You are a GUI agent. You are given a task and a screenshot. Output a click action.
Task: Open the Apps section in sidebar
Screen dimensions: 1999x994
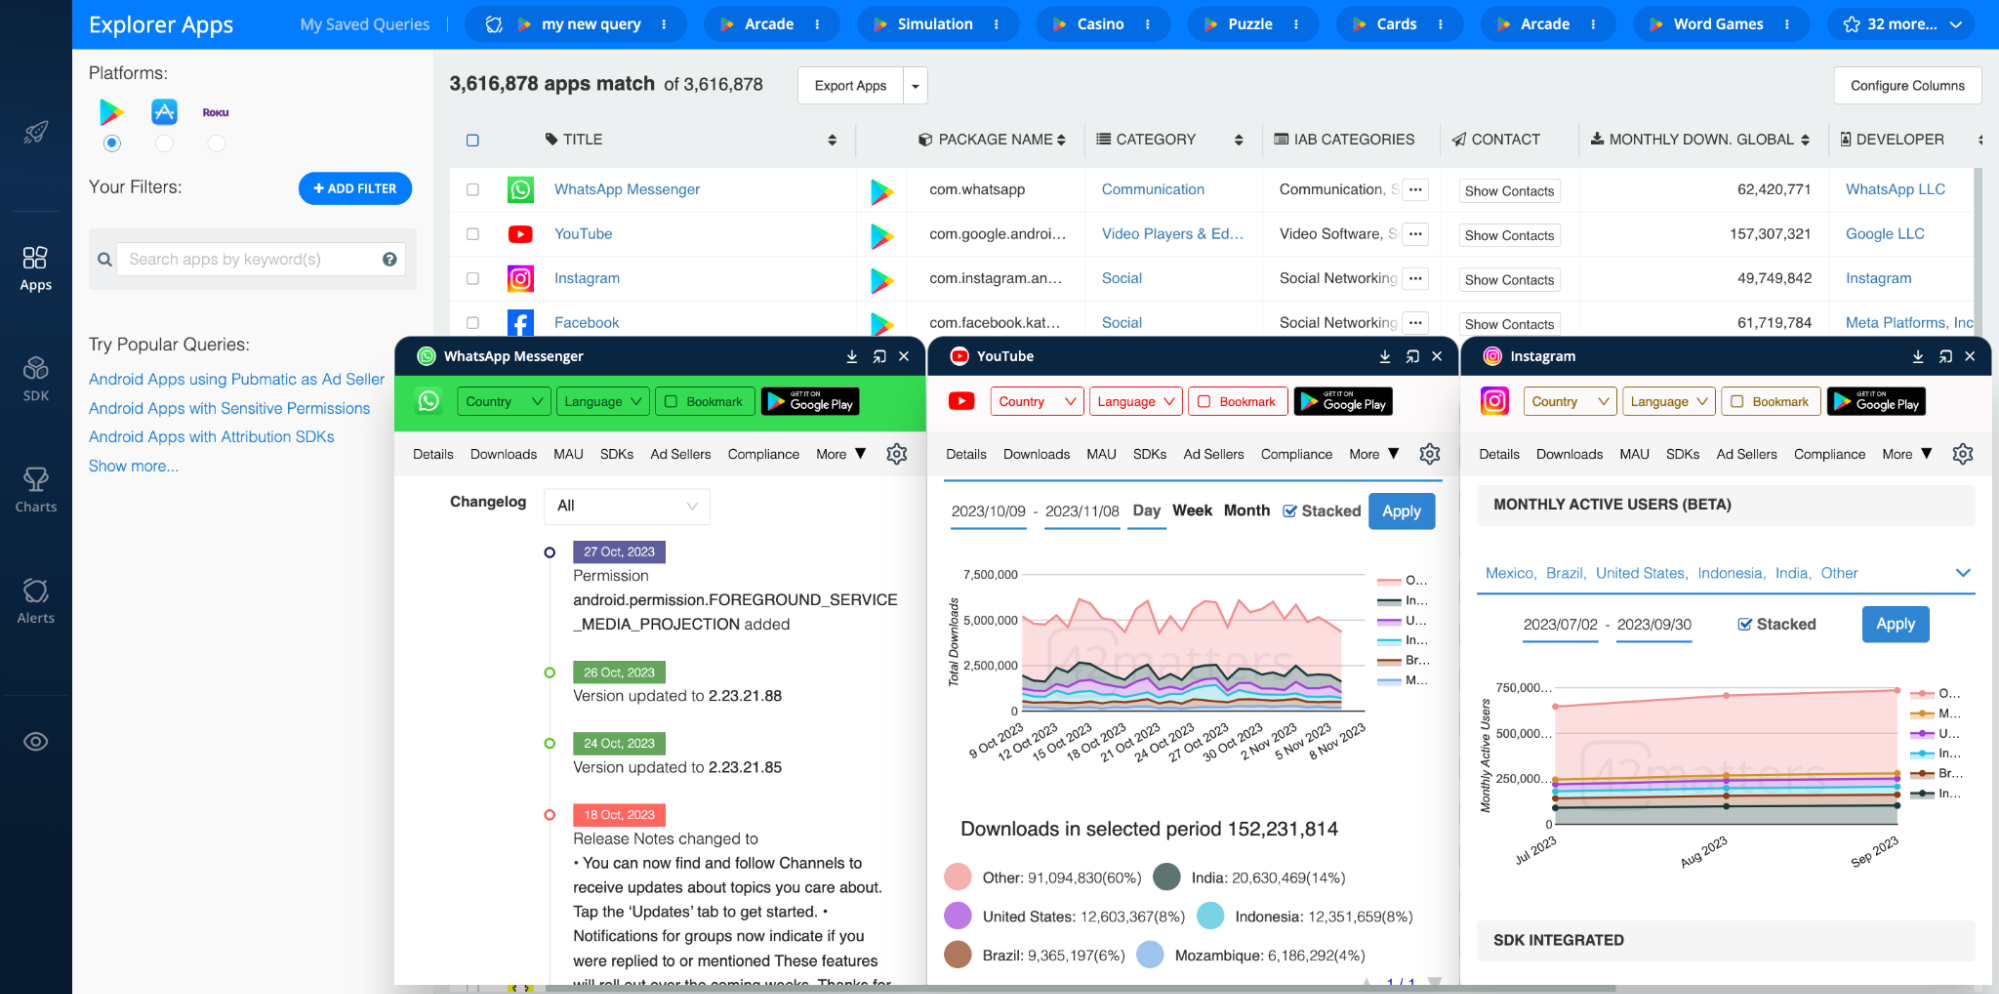(35, 268)
